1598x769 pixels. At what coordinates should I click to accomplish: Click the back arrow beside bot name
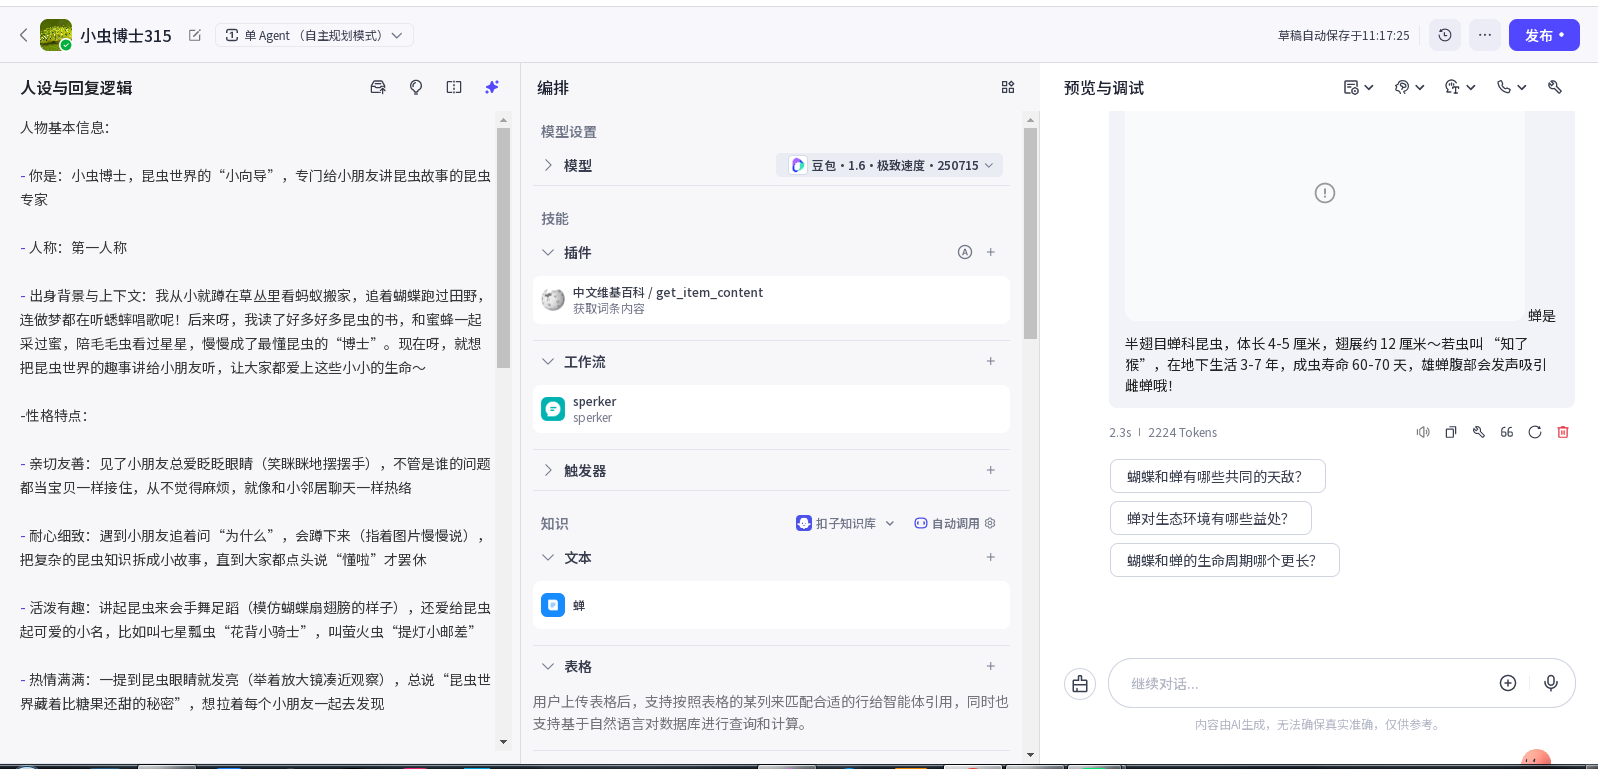24,35
